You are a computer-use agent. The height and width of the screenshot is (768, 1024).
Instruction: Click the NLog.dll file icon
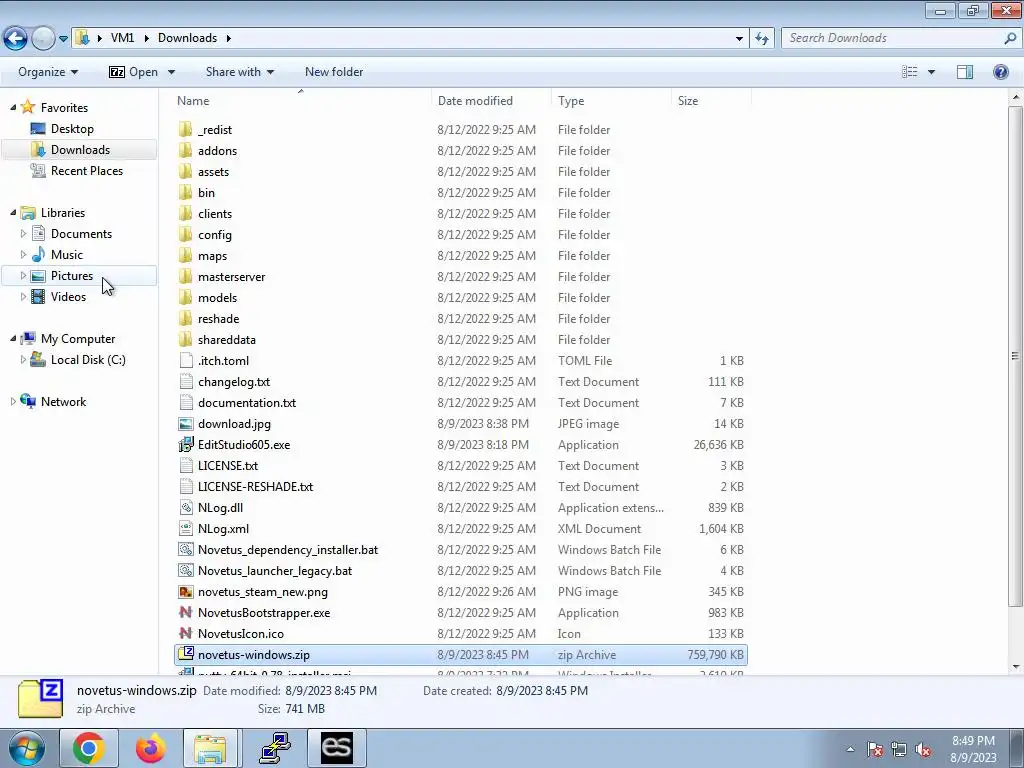185,507
